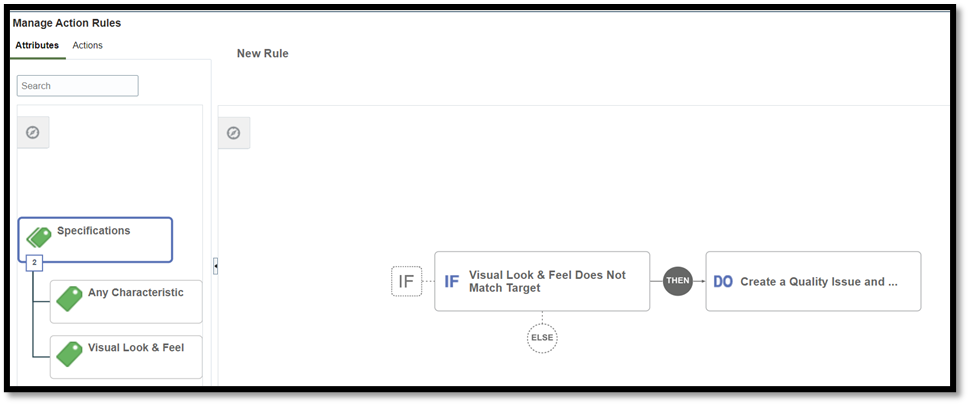The width and height of the screenshot is (969, 405).
Task: Click the attribute Search field
Action: (x=78, y=86)
